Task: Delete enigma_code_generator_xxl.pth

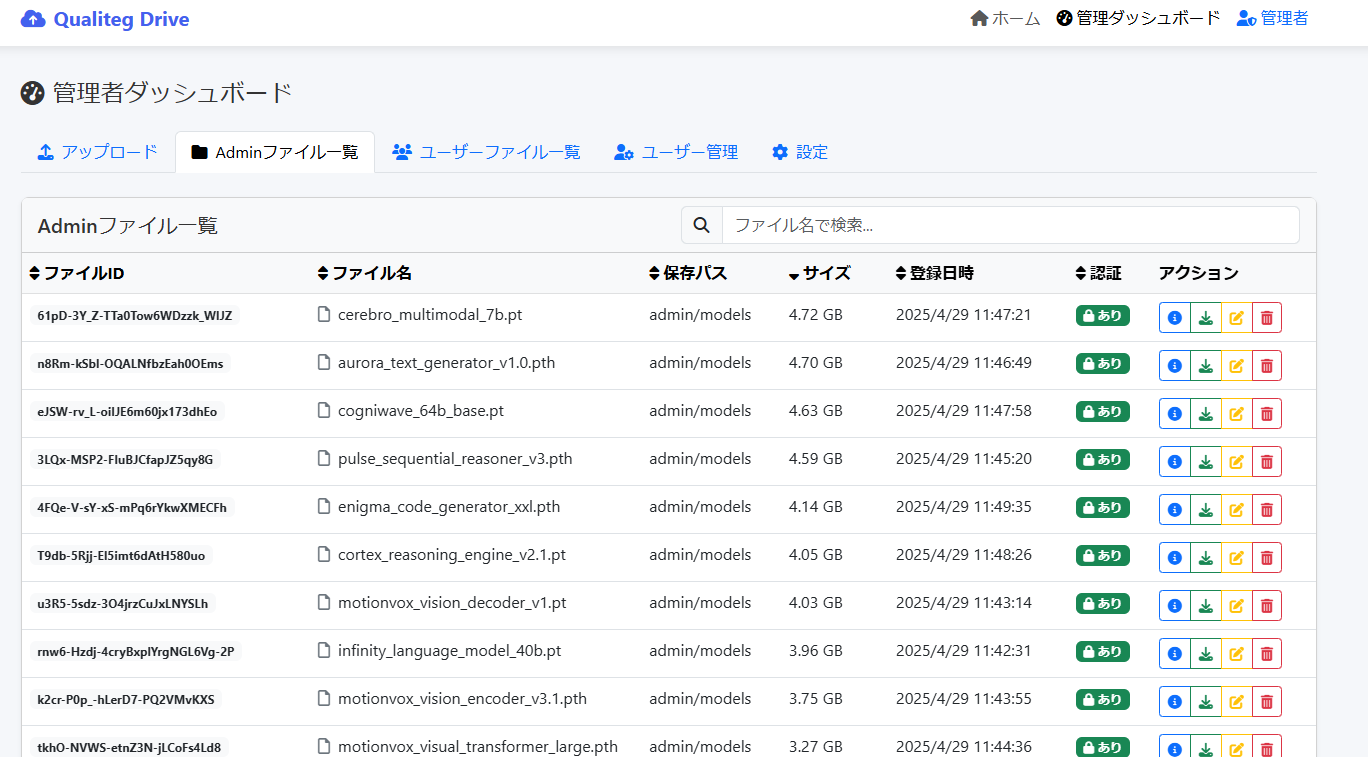Action: (x=1267, y=510)
